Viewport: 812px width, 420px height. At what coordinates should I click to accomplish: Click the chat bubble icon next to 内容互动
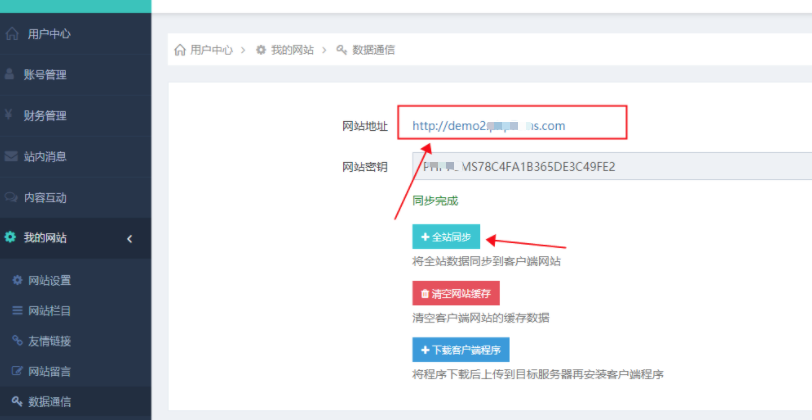11,197
